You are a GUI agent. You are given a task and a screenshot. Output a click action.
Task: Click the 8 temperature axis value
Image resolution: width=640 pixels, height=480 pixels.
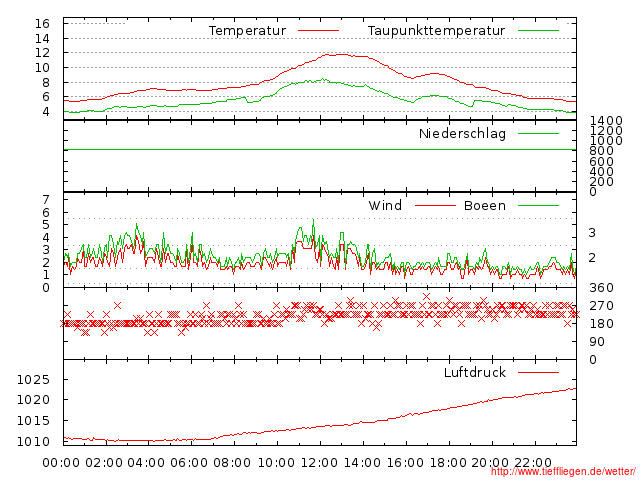[x=46, y=82]
